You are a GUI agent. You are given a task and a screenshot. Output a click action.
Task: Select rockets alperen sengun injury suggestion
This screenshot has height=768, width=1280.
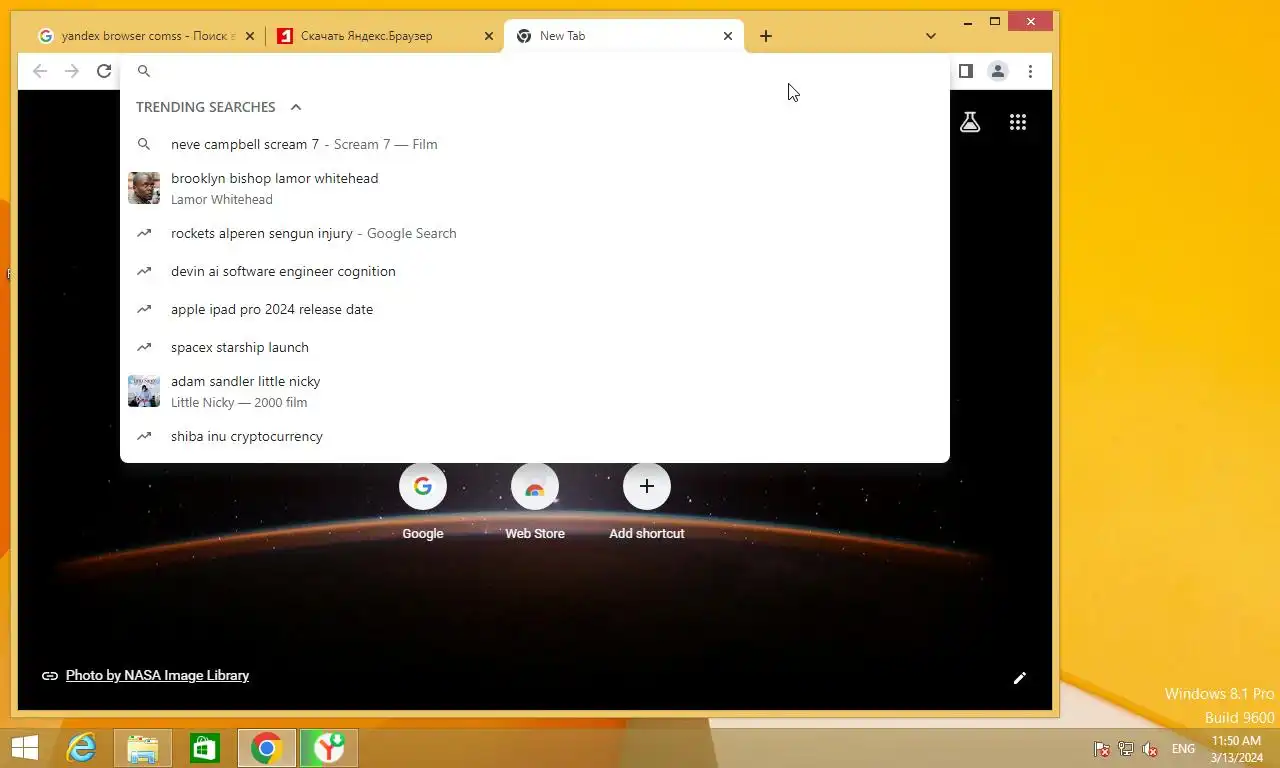pyautogui.click(x=535, y=233)
